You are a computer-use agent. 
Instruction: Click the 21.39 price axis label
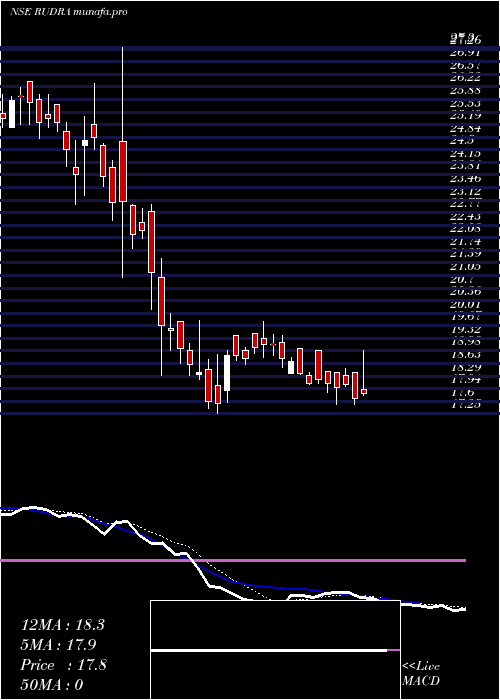465,254
